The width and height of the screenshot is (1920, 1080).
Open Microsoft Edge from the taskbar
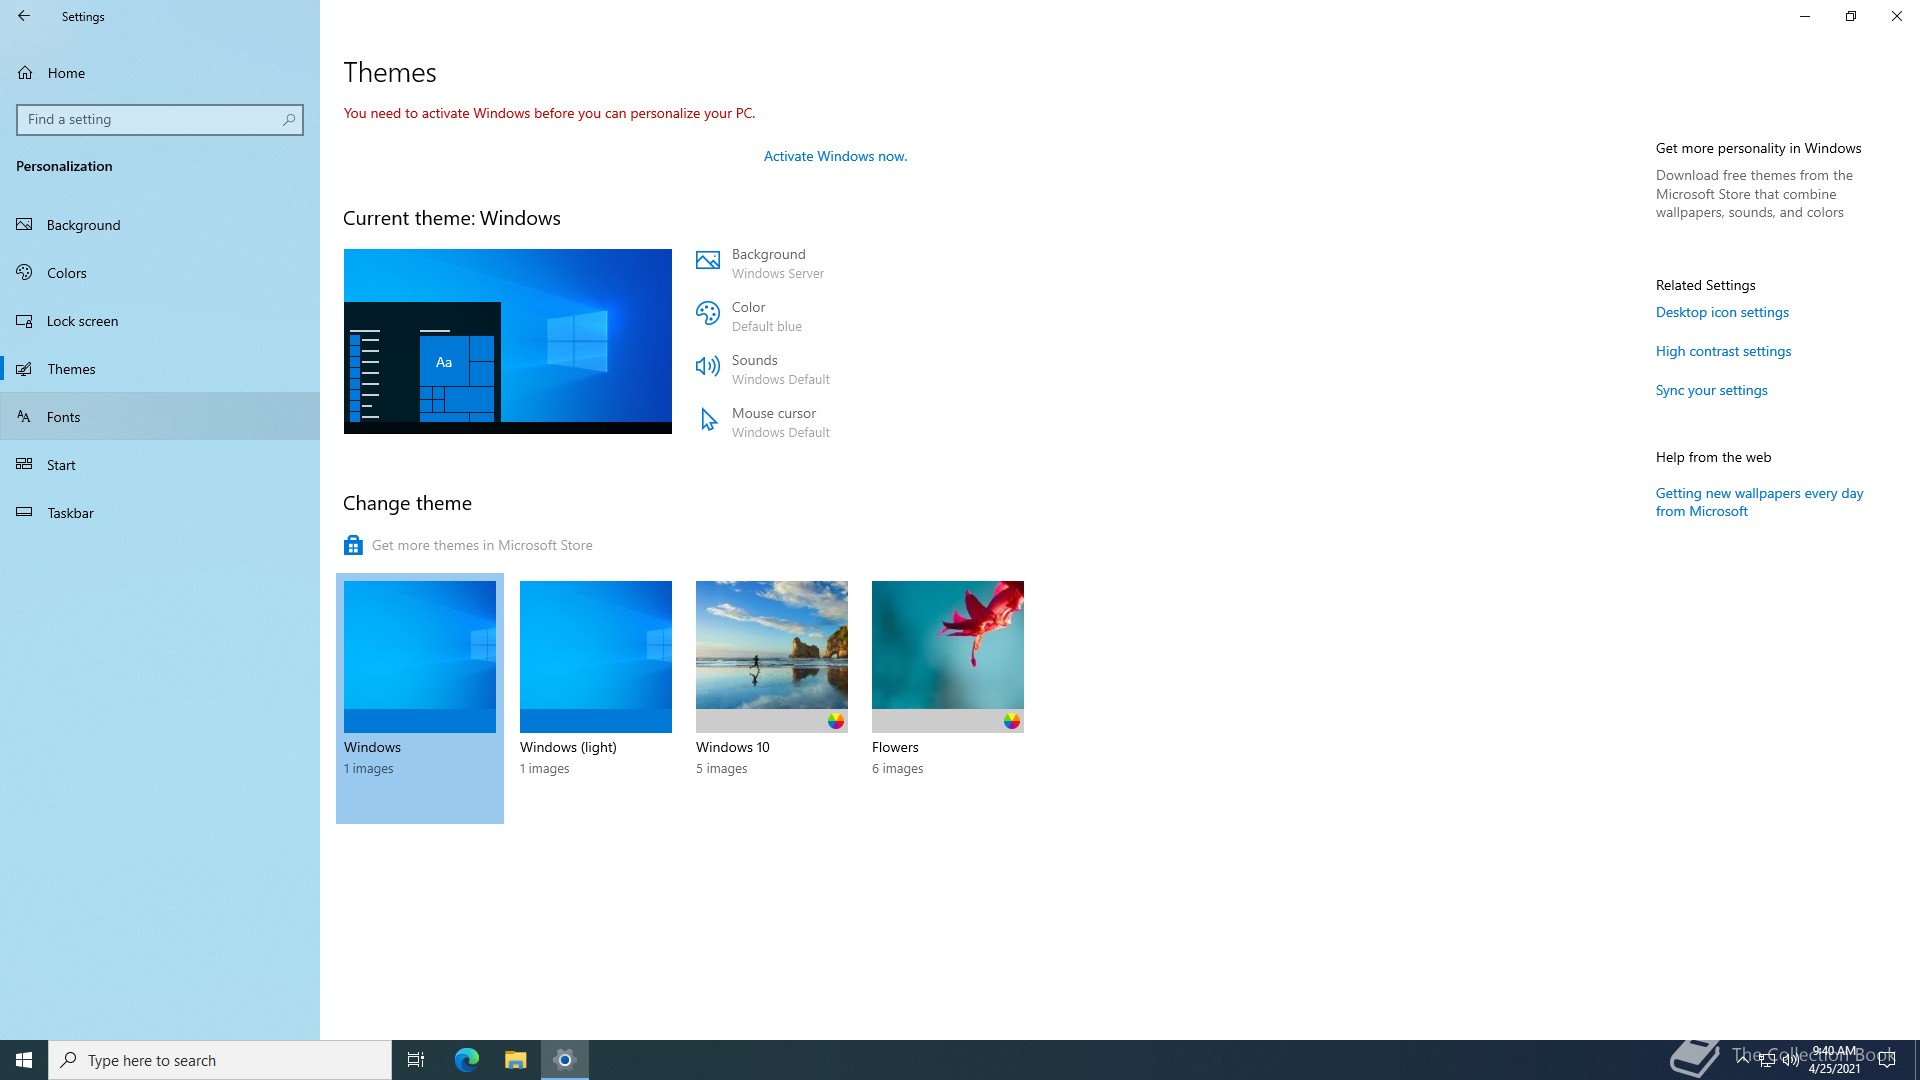[467, 1060]
